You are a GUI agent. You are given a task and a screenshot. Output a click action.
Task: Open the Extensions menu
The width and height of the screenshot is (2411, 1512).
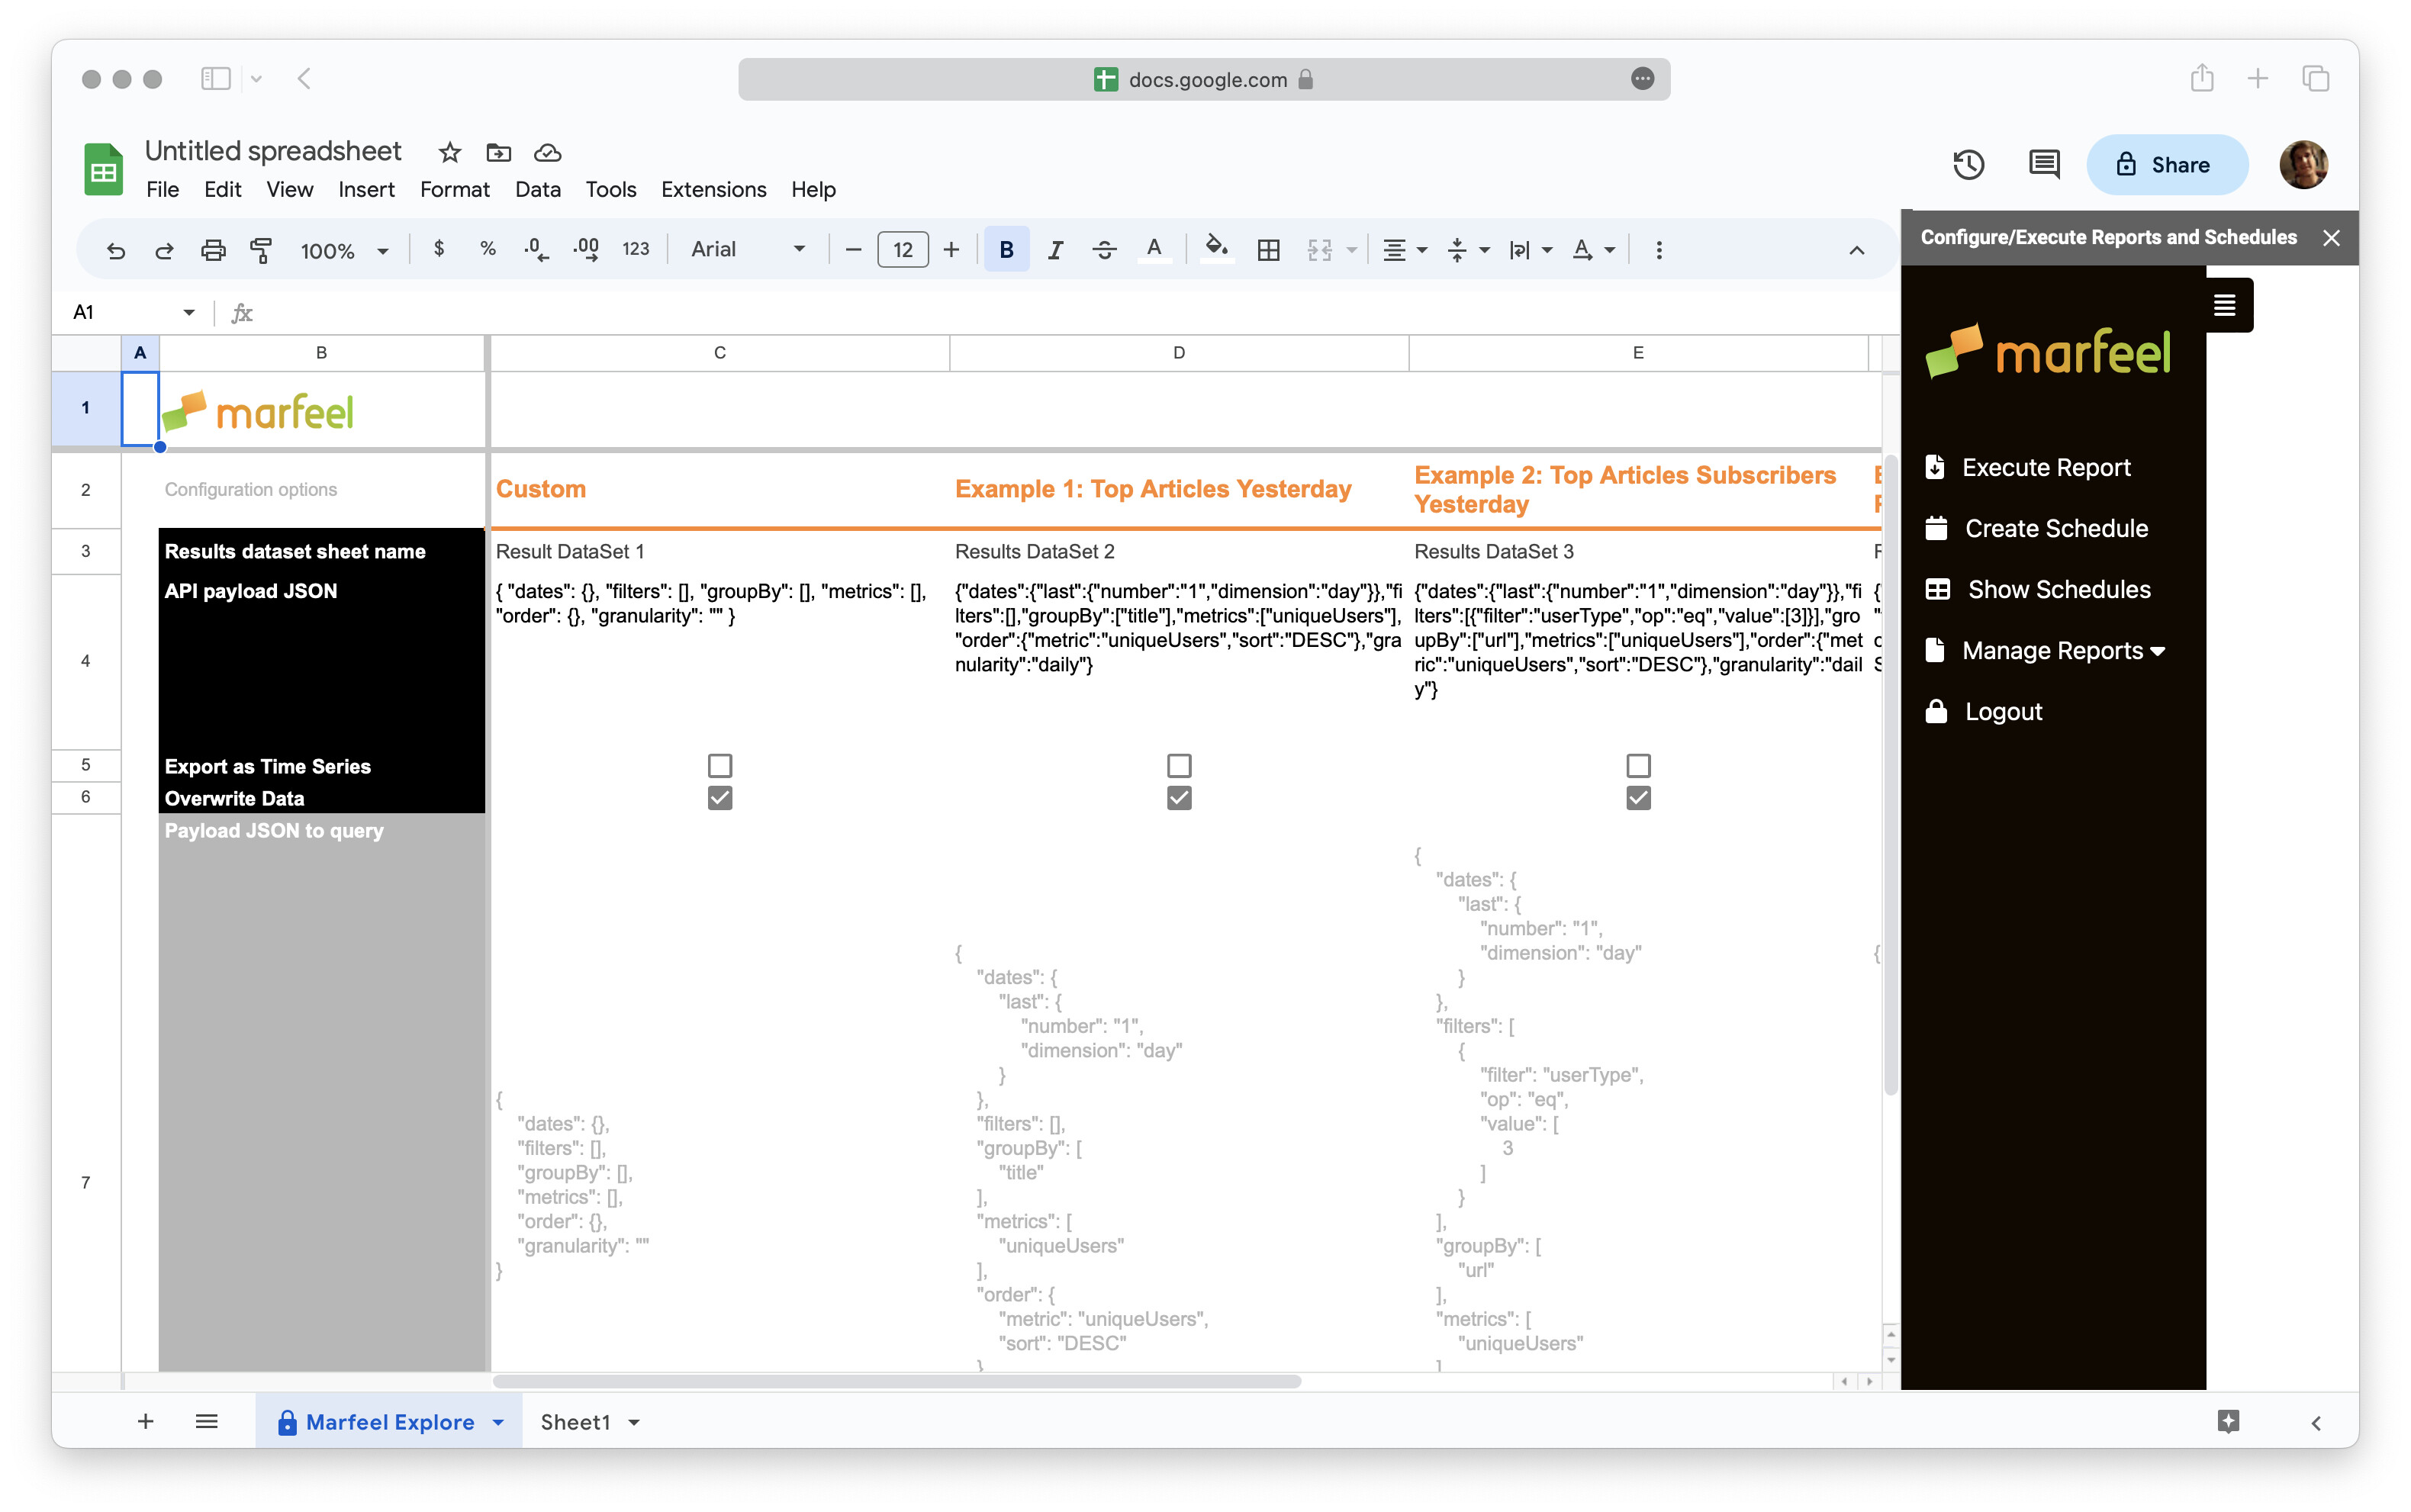coord(713,189)
